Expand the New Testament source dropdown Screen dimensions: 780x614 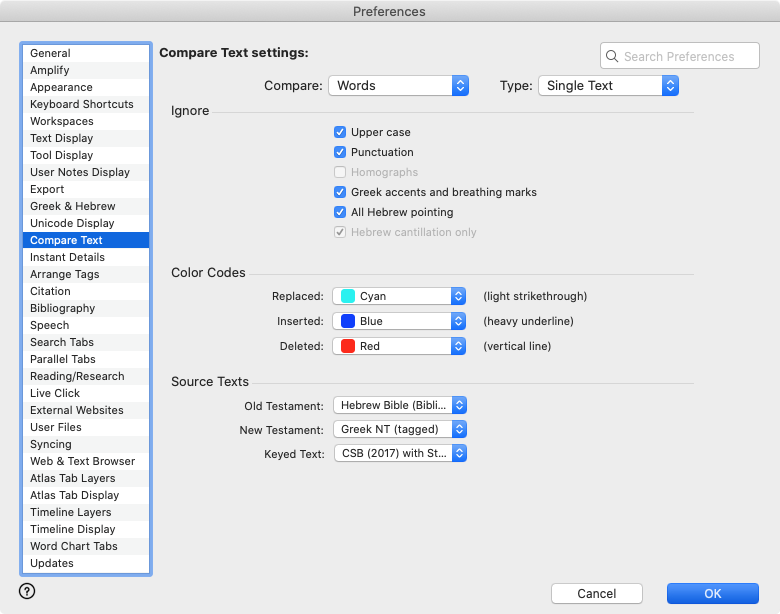(399, 429)
